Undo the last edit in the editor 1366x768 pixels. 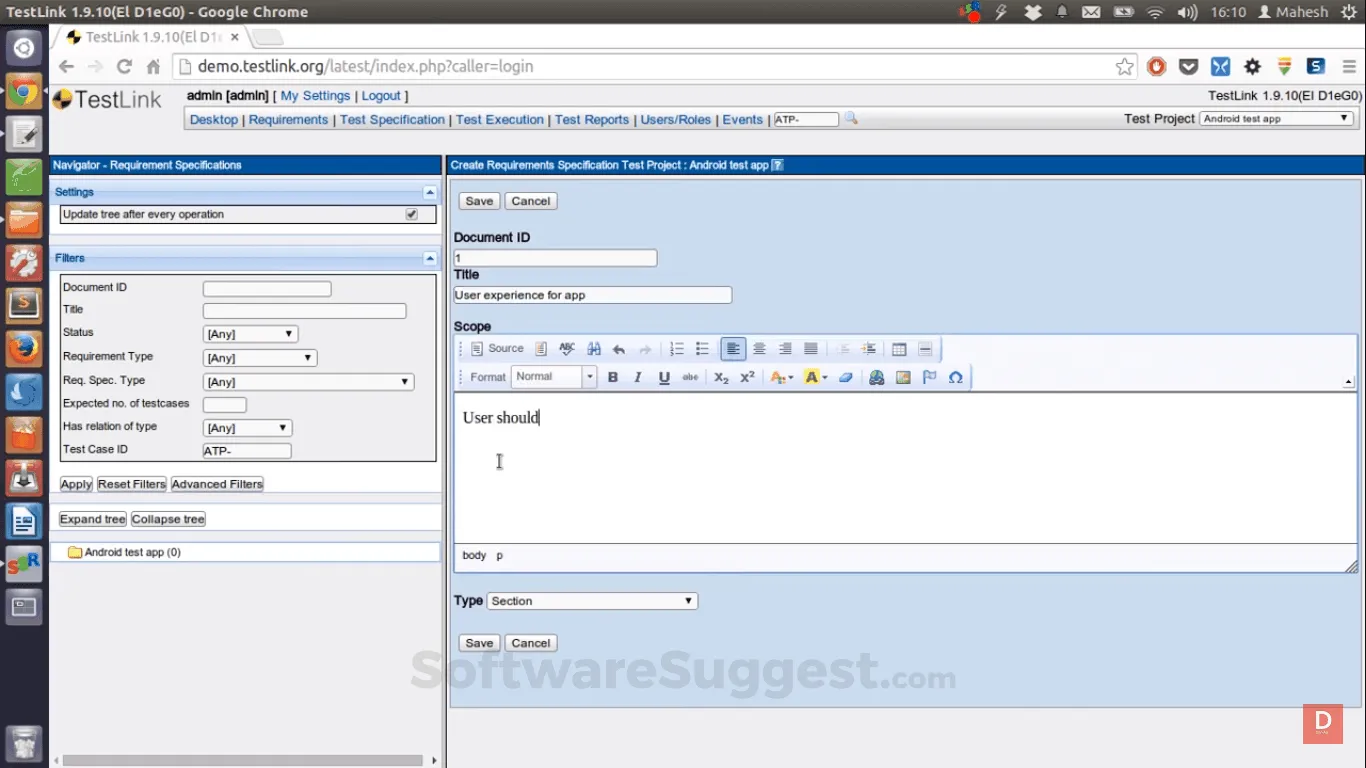619,349
